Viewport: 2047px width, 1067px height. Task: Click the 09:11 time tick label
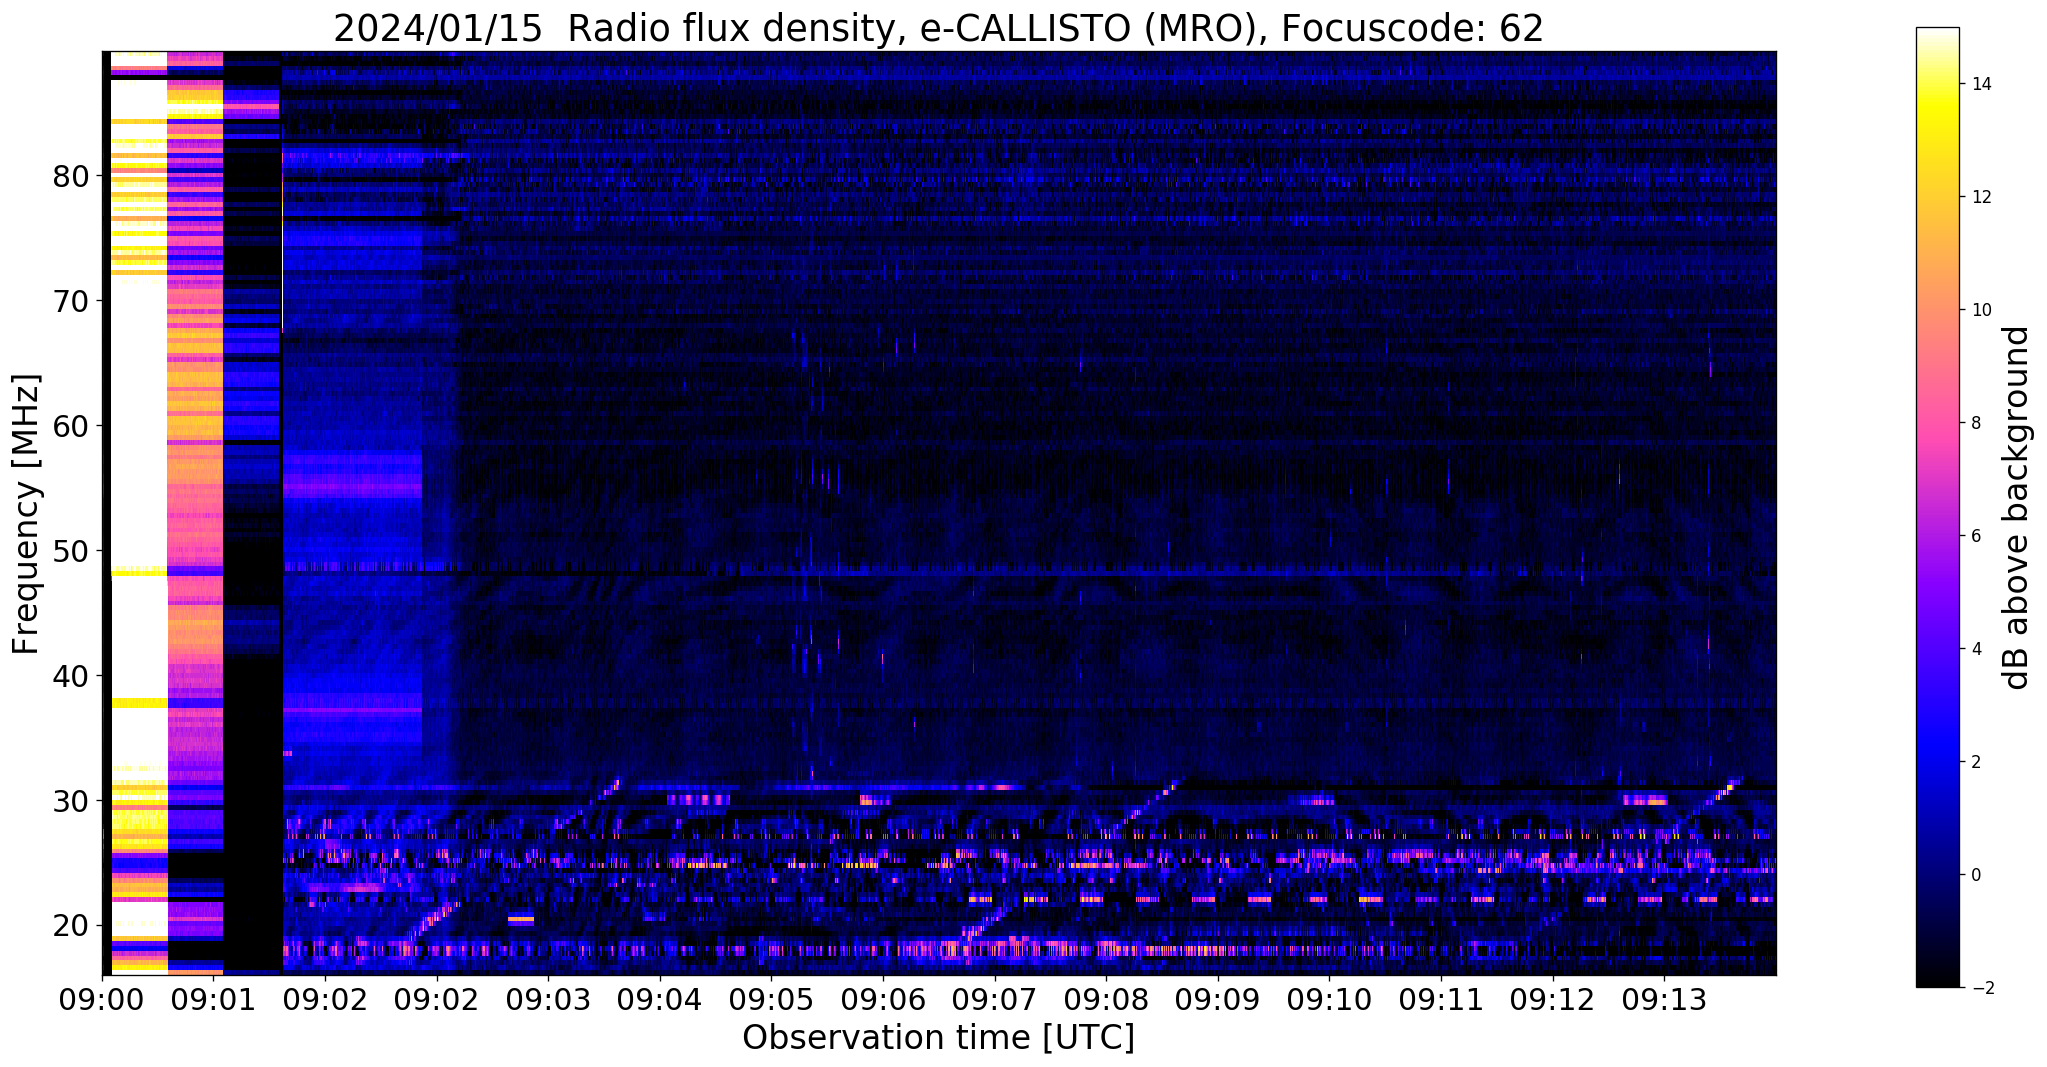coord(1441,1000)
